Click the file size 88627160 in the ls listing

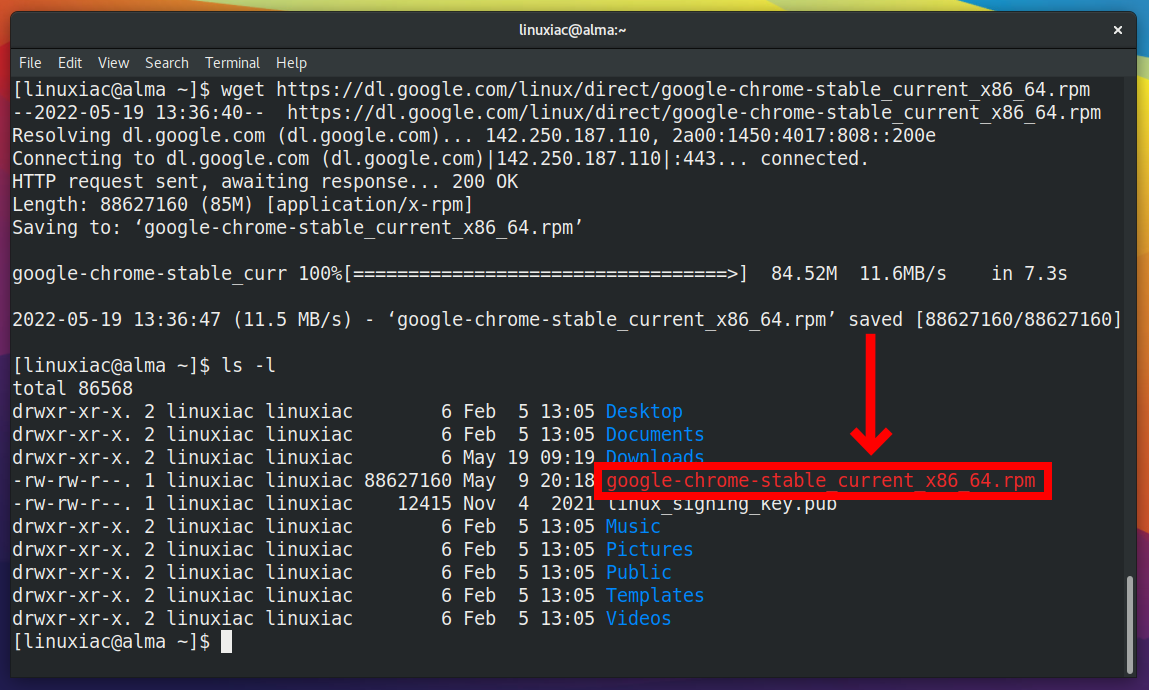pyautogui.click(x=408, y=481)
